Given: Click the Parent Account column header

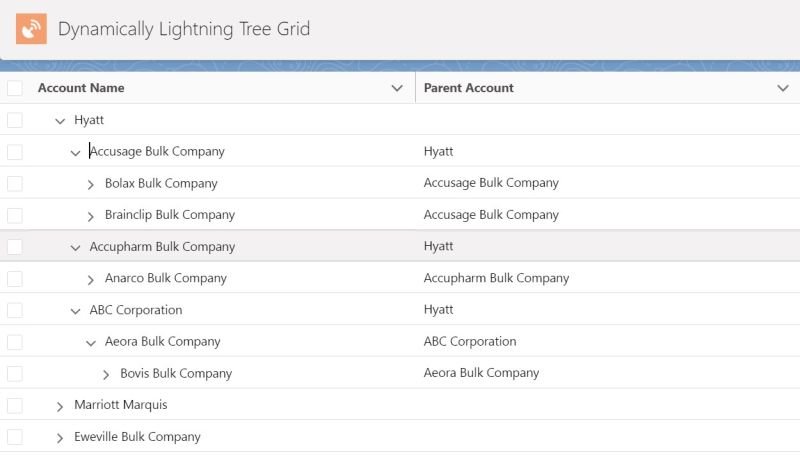Looking at the screenshot, I should (468, 88).
